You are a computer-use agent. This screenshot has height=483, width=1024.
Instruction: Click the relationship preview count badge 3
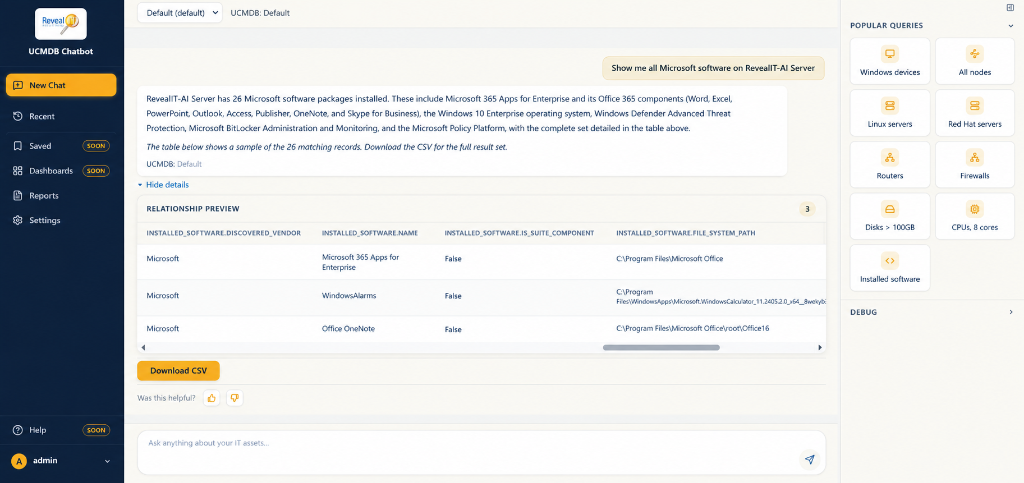tap(807, 210)
